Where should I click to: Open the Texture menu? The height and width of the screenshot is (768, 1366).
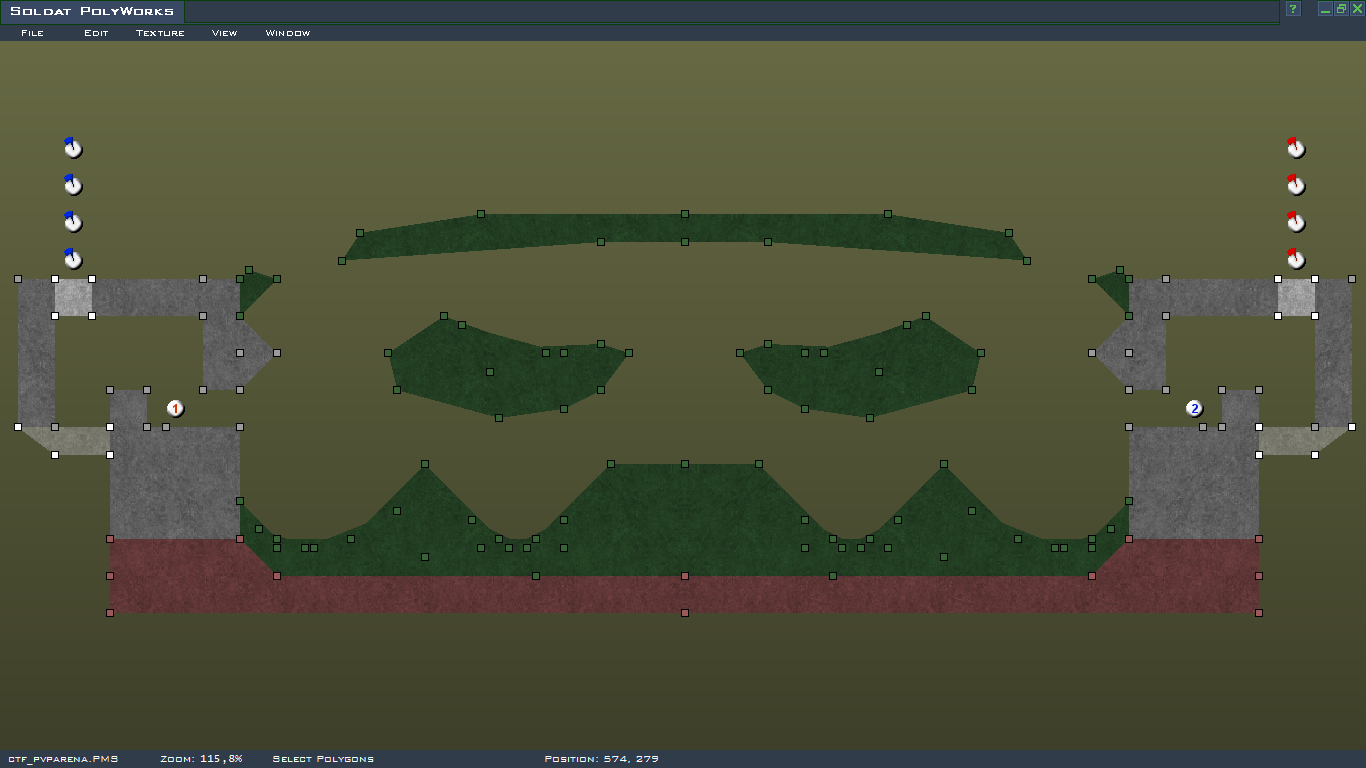160,33
